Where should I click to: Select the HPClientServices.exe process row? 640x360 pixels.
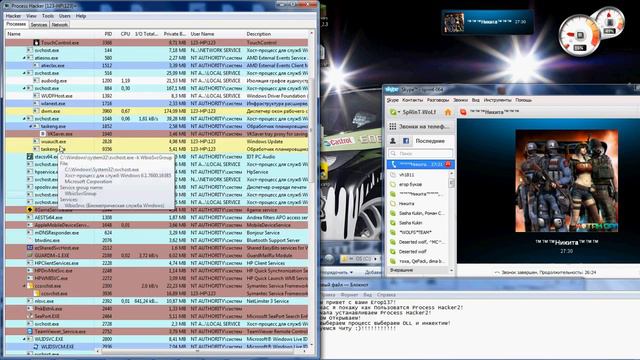157,263
